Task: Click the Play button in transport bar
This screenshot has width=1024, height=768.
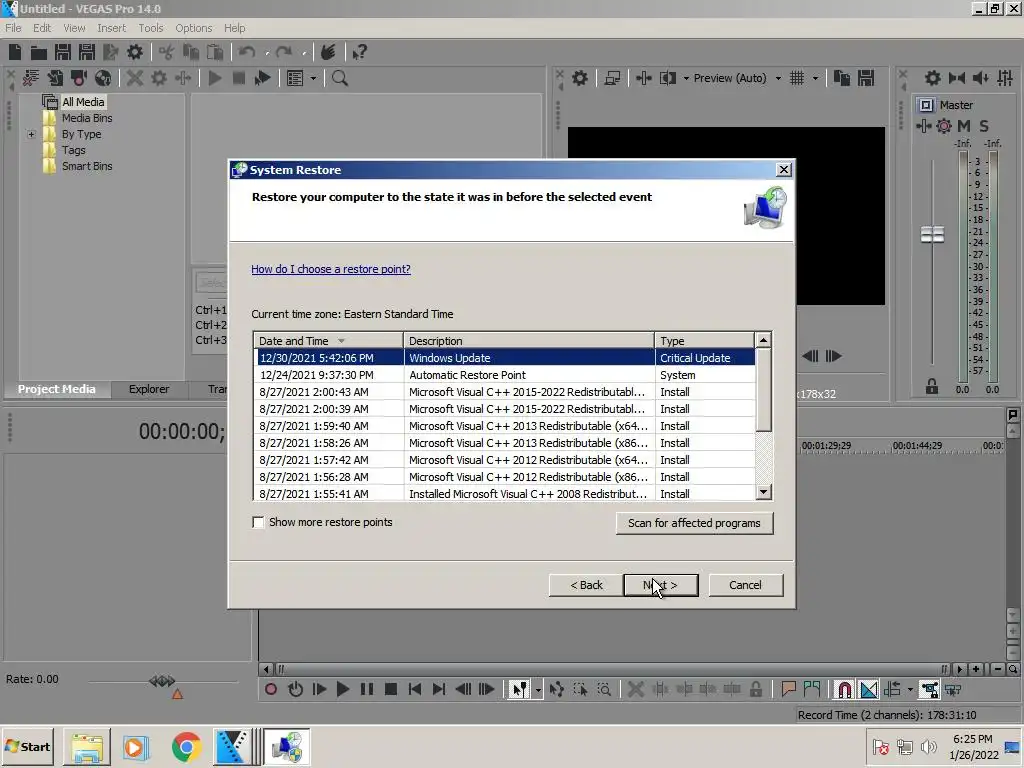Action: point(343,689)
